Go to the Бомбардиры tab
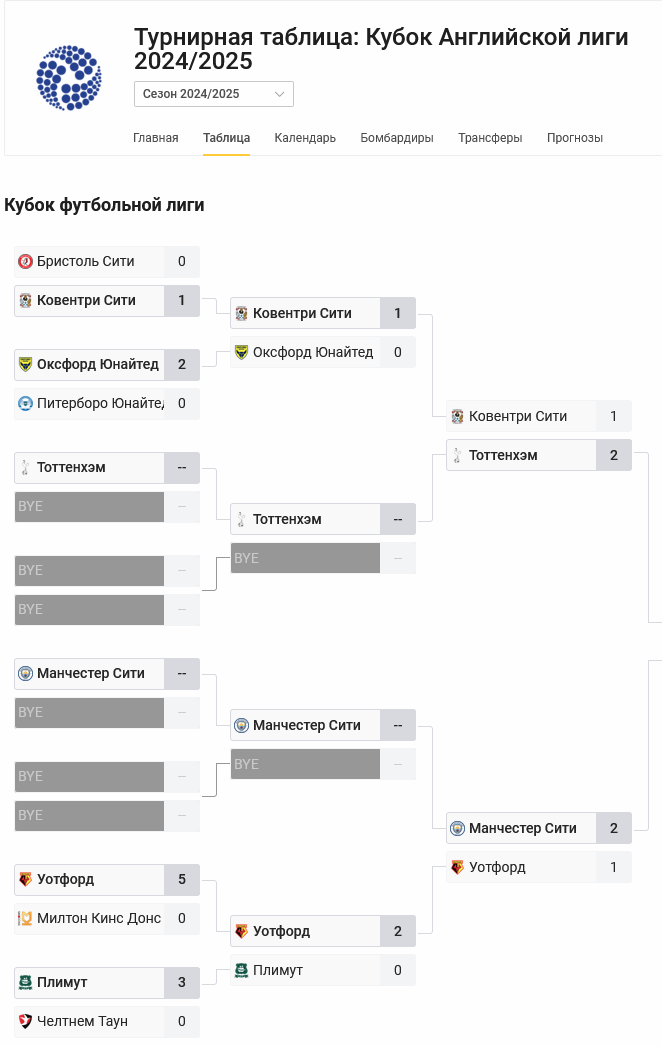The width and height of the screenshot is (662, 1046). (397, 138)
